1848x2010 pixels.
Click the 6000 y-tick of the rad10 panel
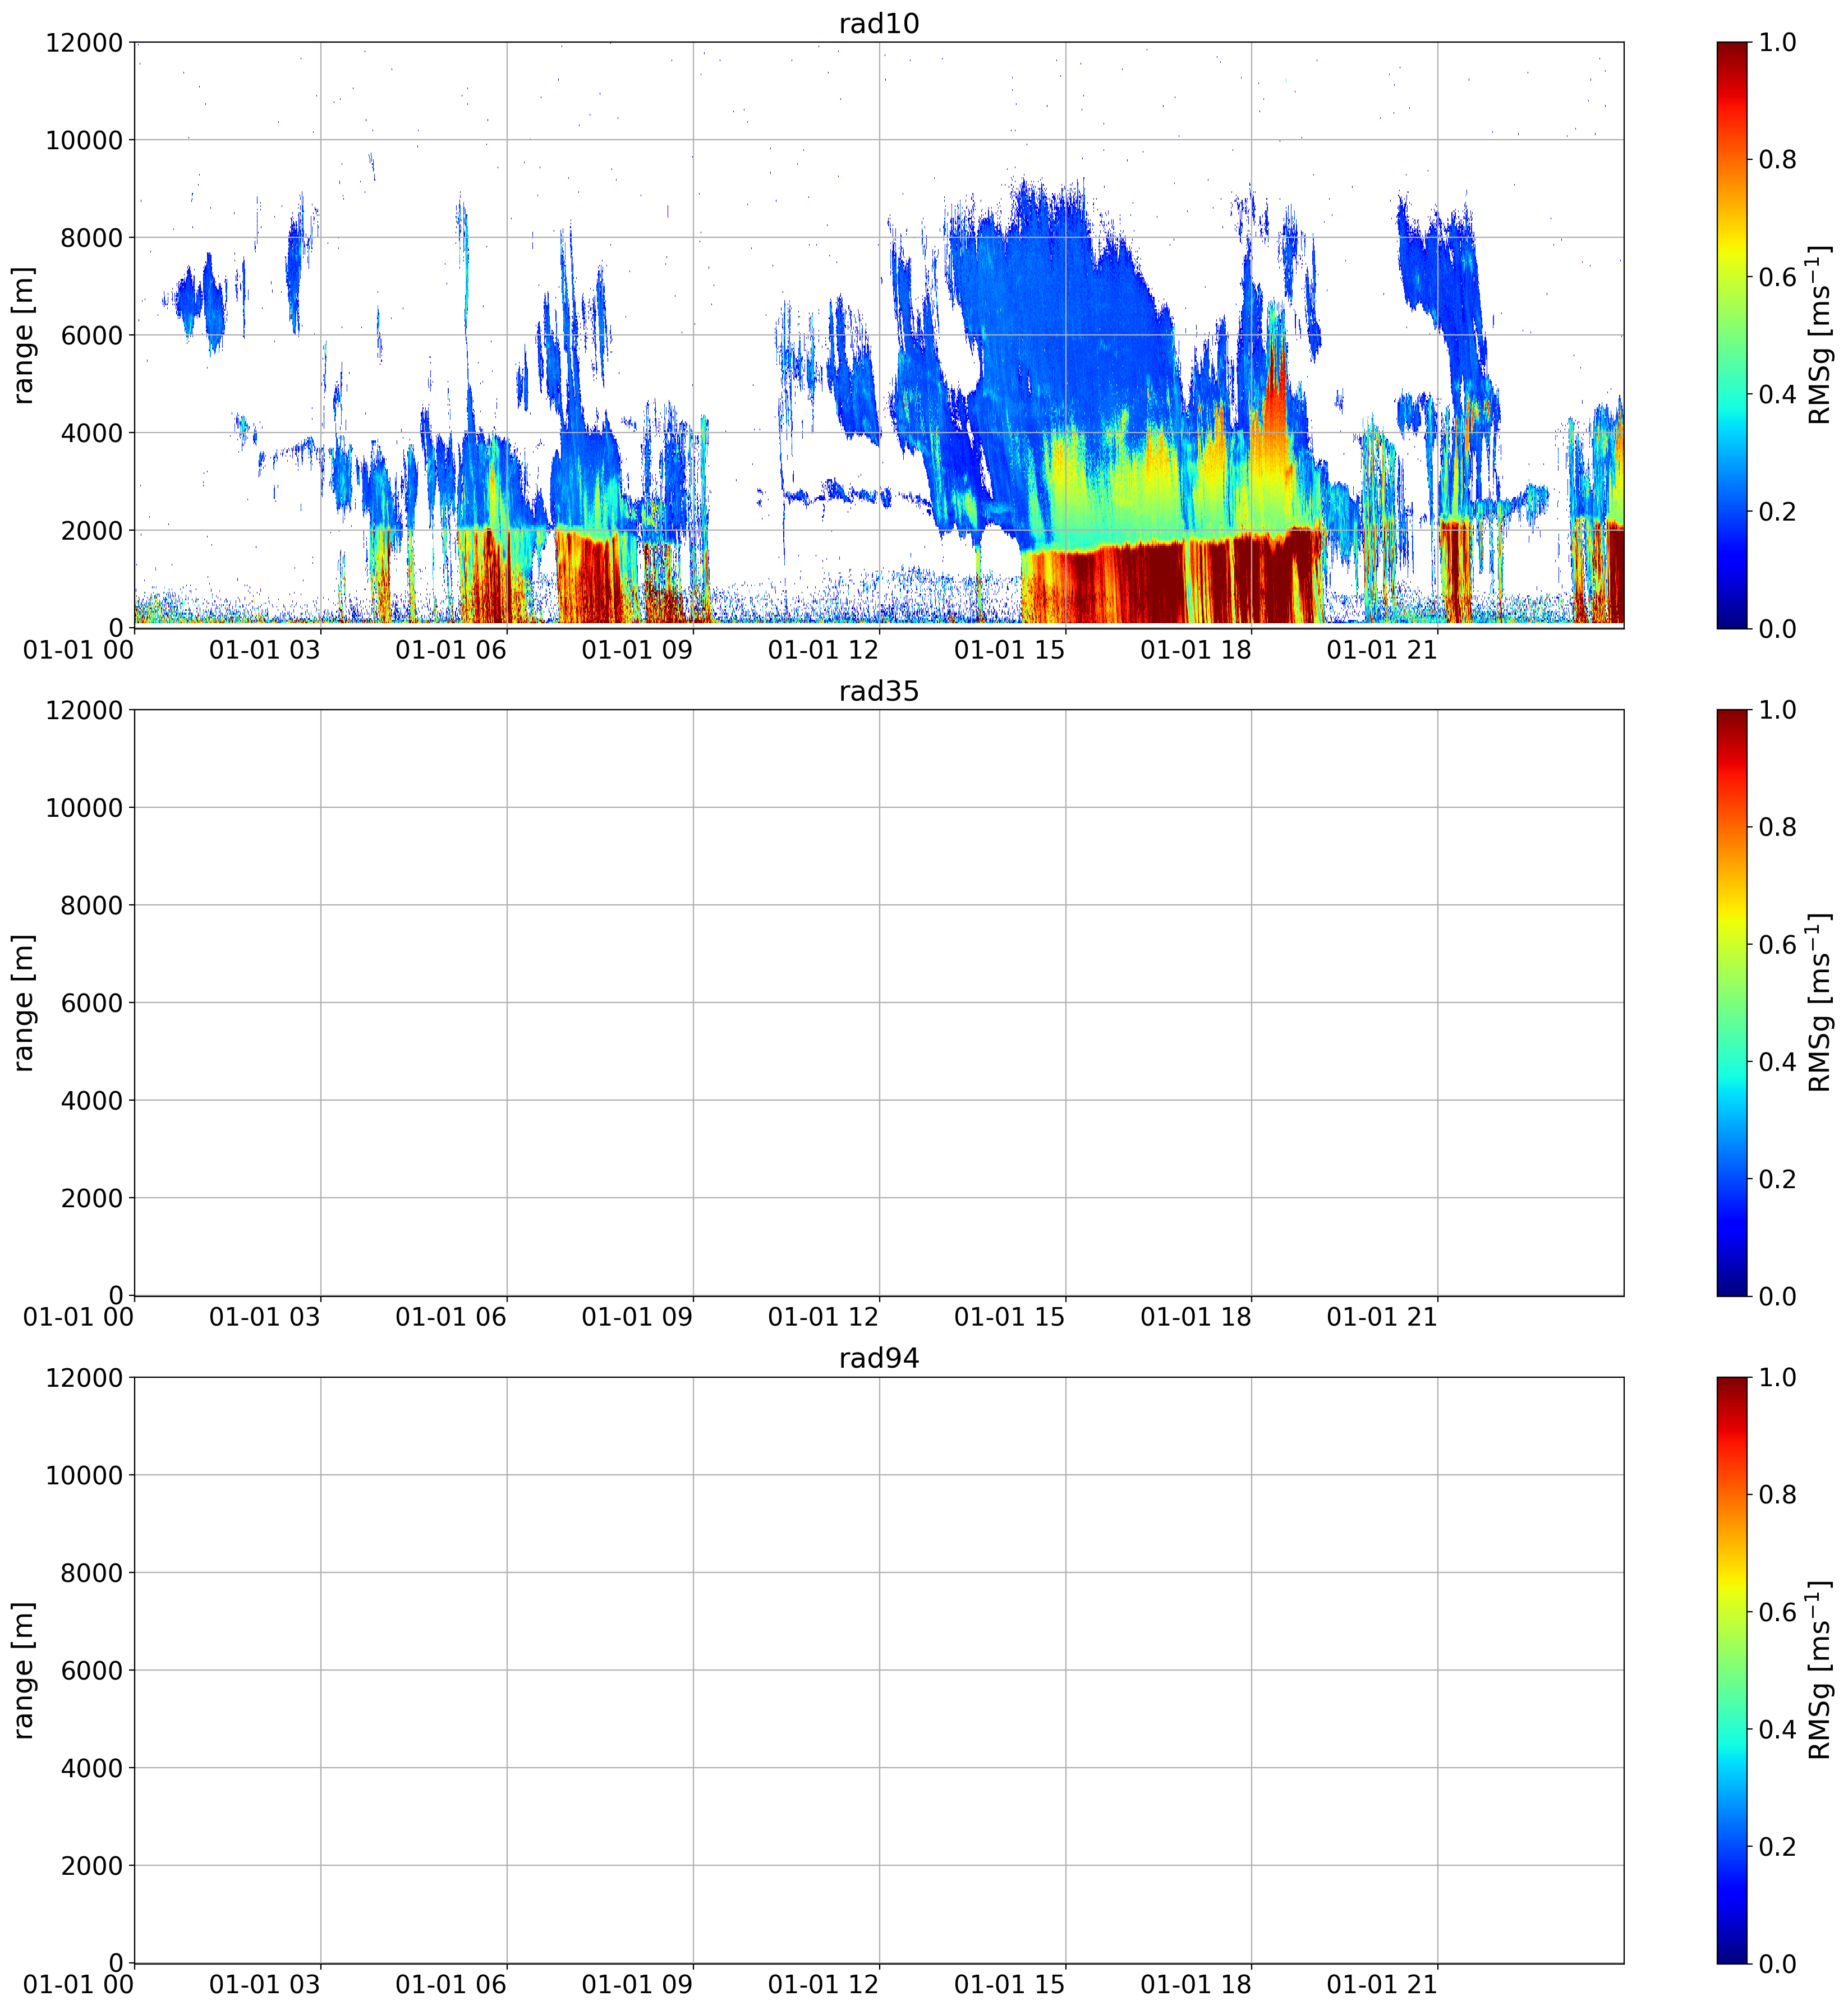(92, 335)
